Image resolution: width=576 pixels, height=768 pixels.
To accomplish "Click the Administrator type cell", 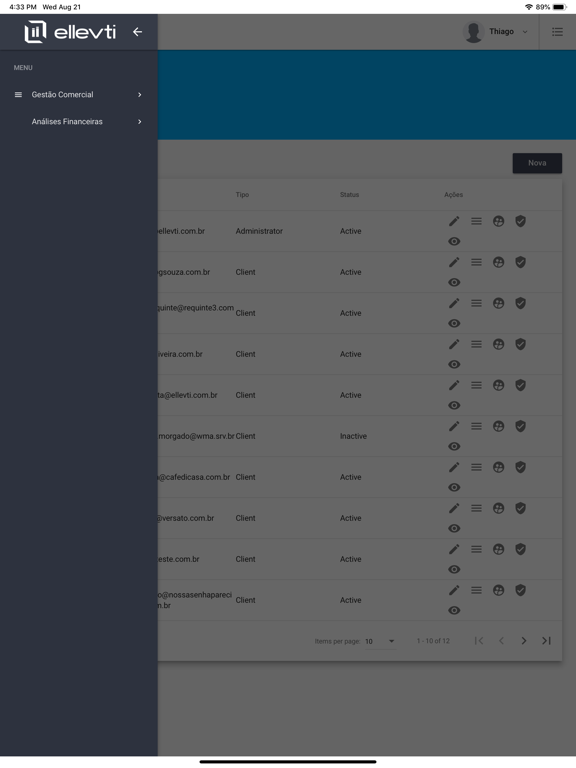I will 259,231.
